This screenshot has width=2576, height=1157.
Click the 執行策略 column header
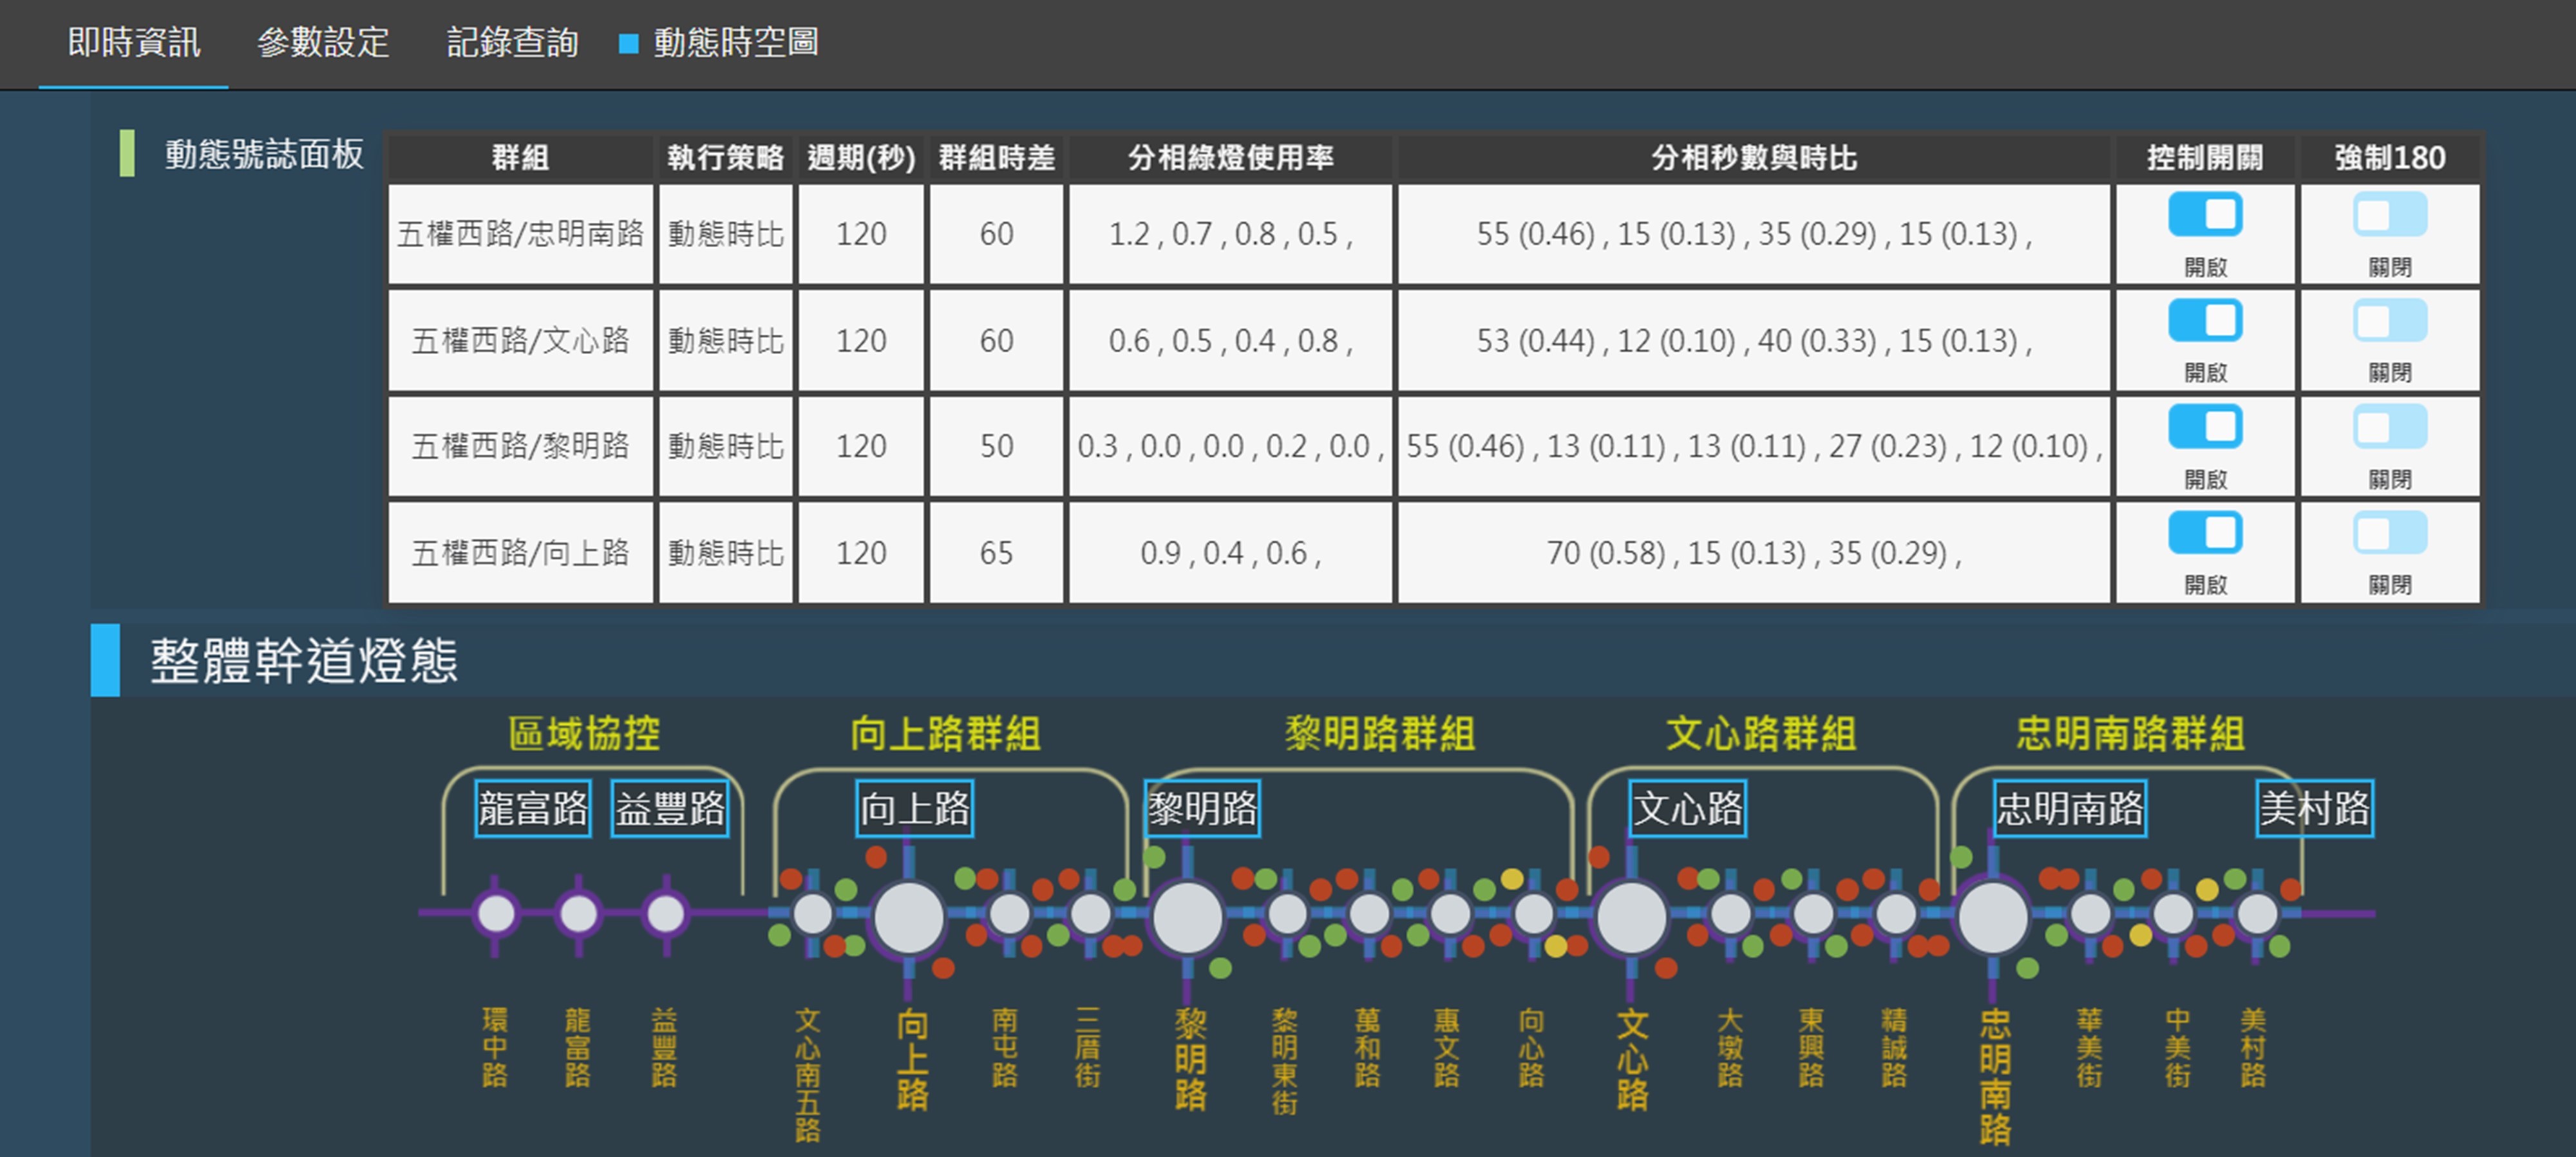(x=725, y=158)
